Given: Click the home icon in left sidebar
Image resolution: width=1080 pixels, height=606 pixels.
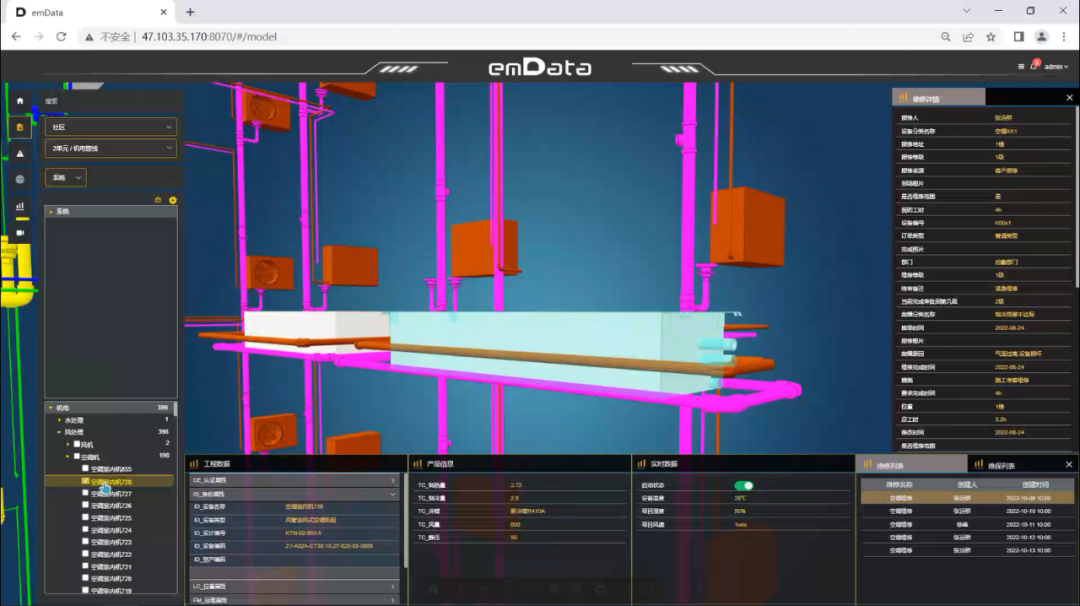Looking at the screenshot, I should pyautogui.click(x=20, y=101).
